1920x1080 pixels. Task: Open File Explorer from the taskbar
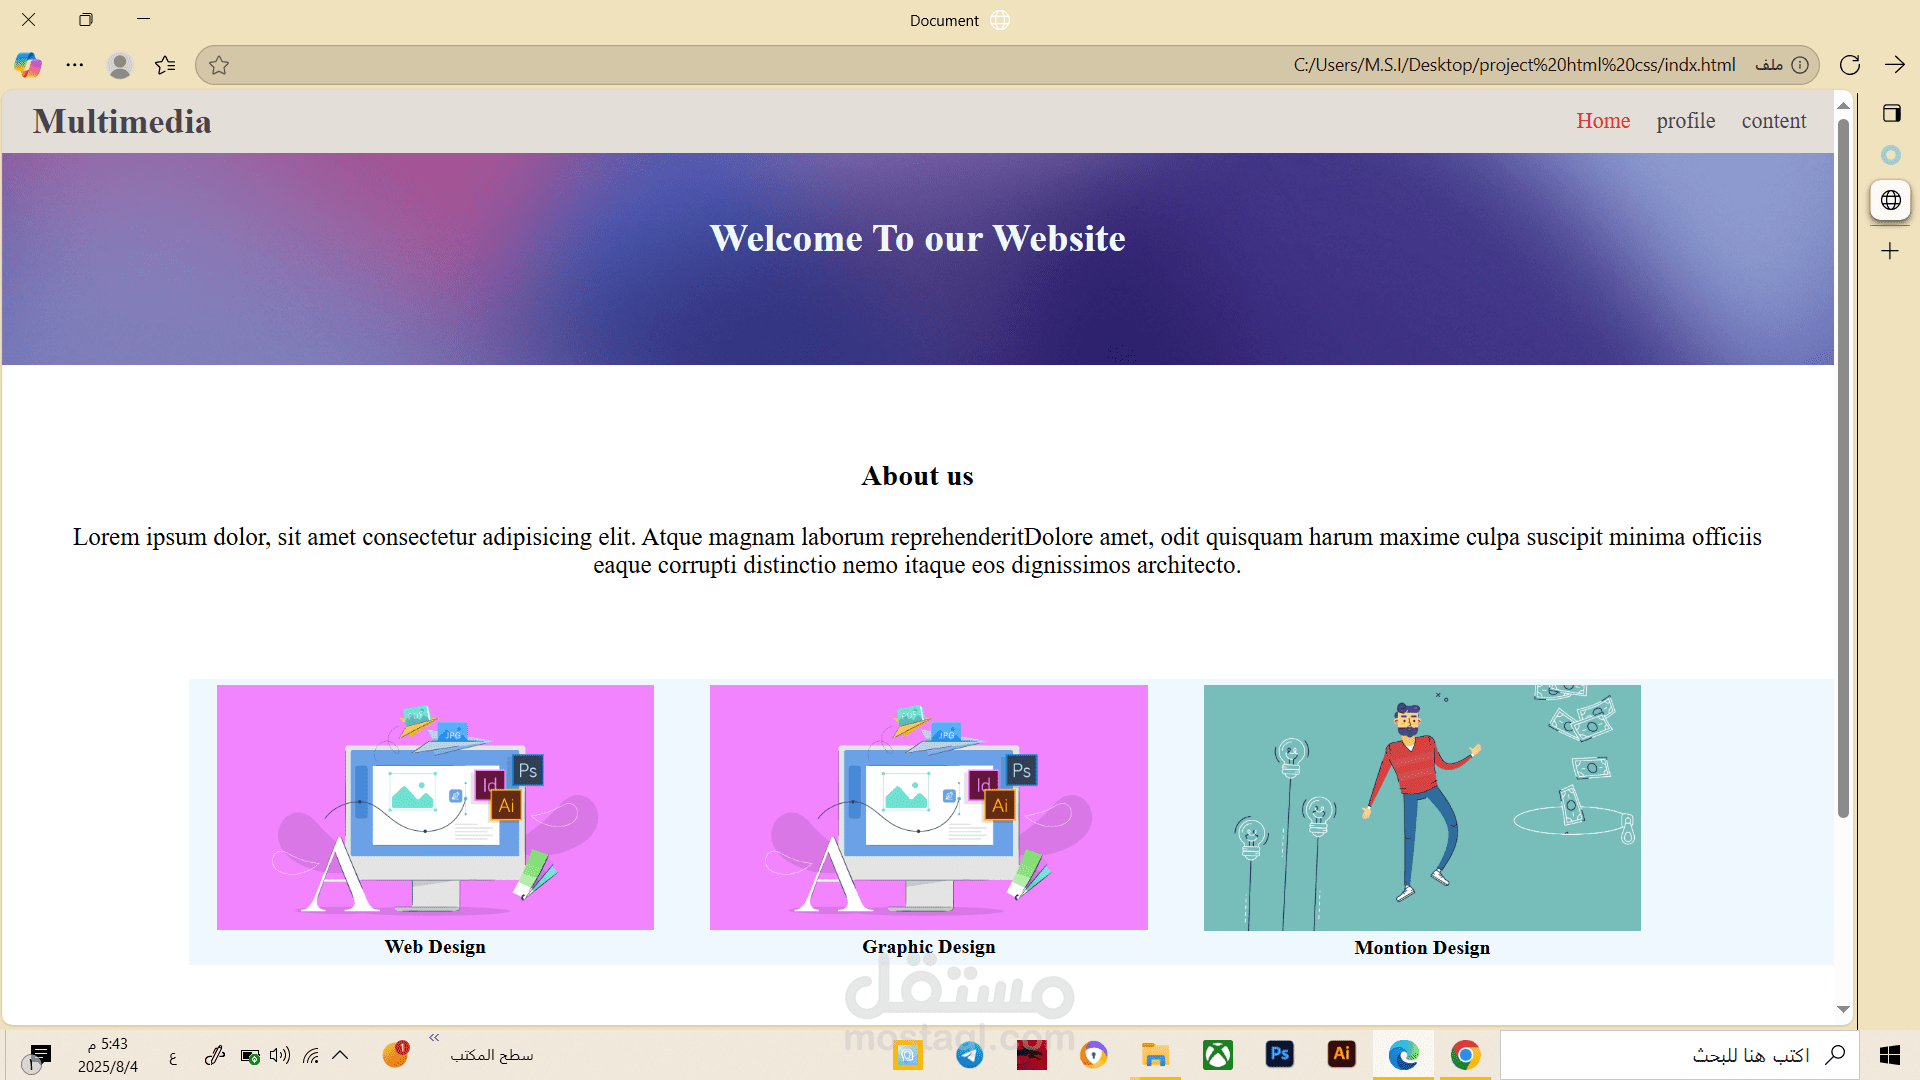[1155, 1055]
